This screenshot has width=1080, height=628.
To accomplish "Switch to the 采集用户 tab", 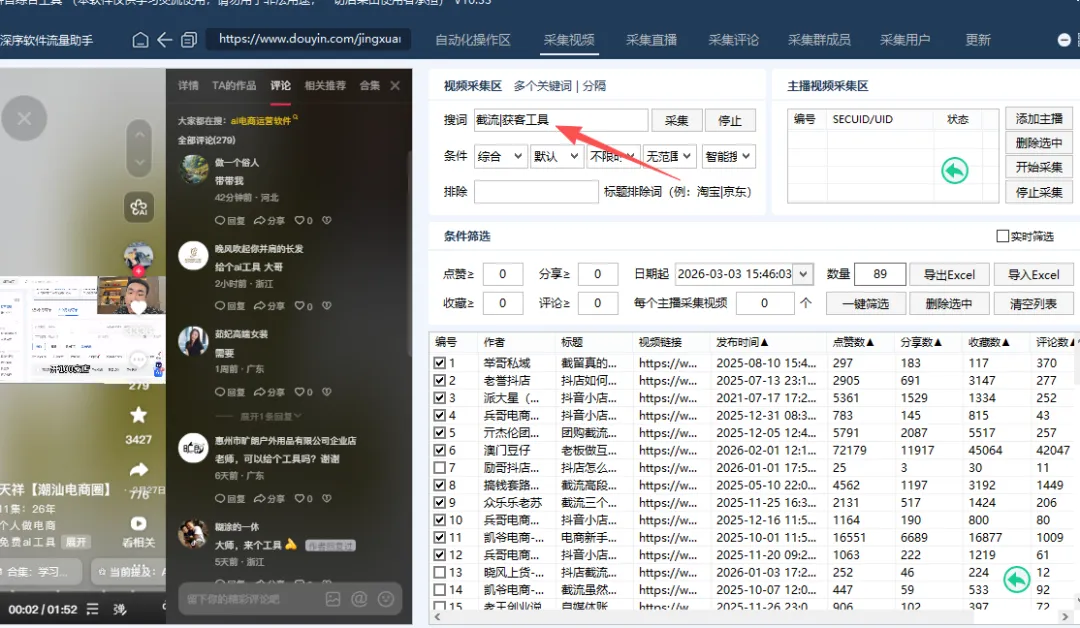I will coord(904,40).
